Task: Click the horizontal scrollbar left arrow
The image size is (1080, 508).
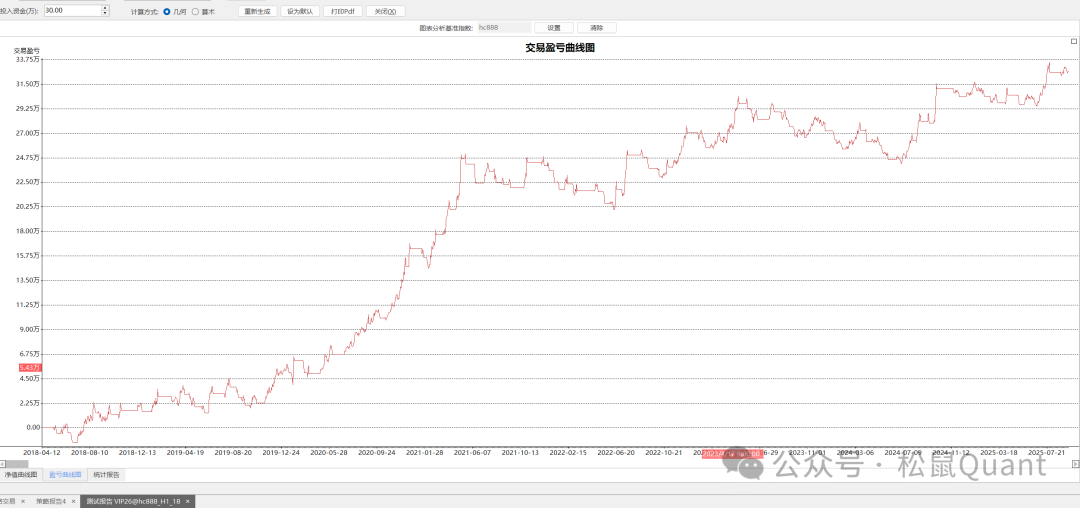Action: pos(3,463)
